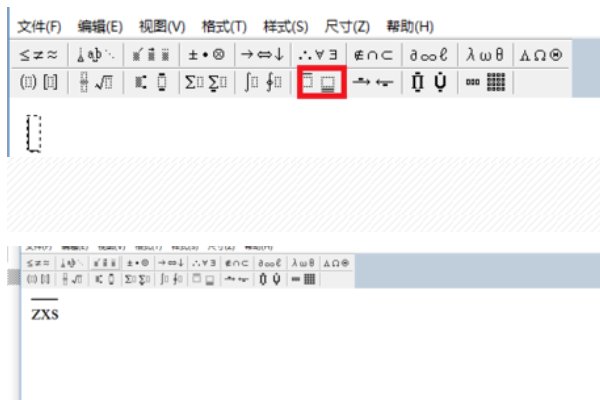
Task: Open uppercase Greek palette in ZXS window
Action: (x=336, y=263)
